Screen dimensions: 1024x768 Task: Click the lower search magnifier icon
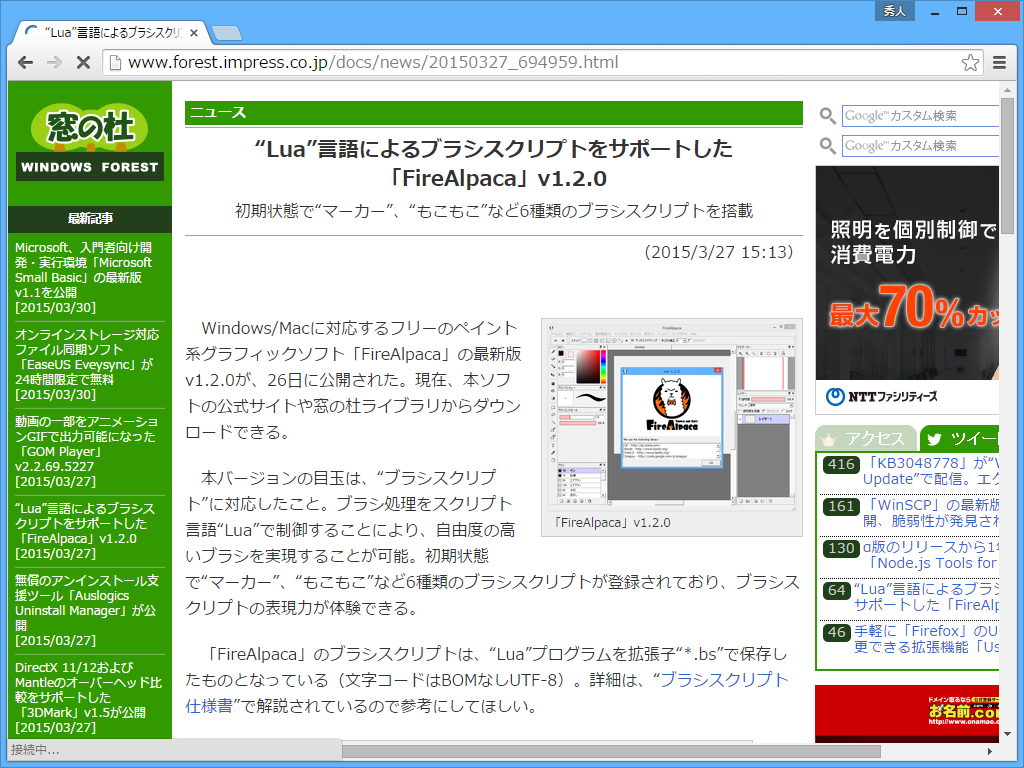[x=827, y=146]
